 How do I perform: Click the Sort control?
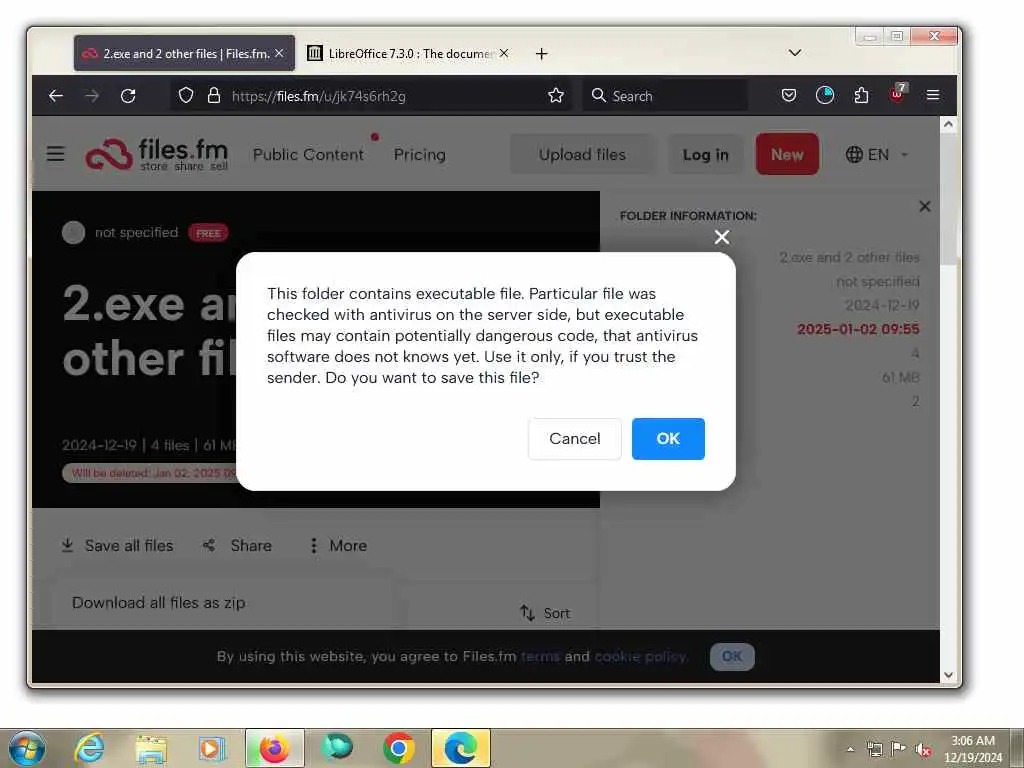[545, 613]
